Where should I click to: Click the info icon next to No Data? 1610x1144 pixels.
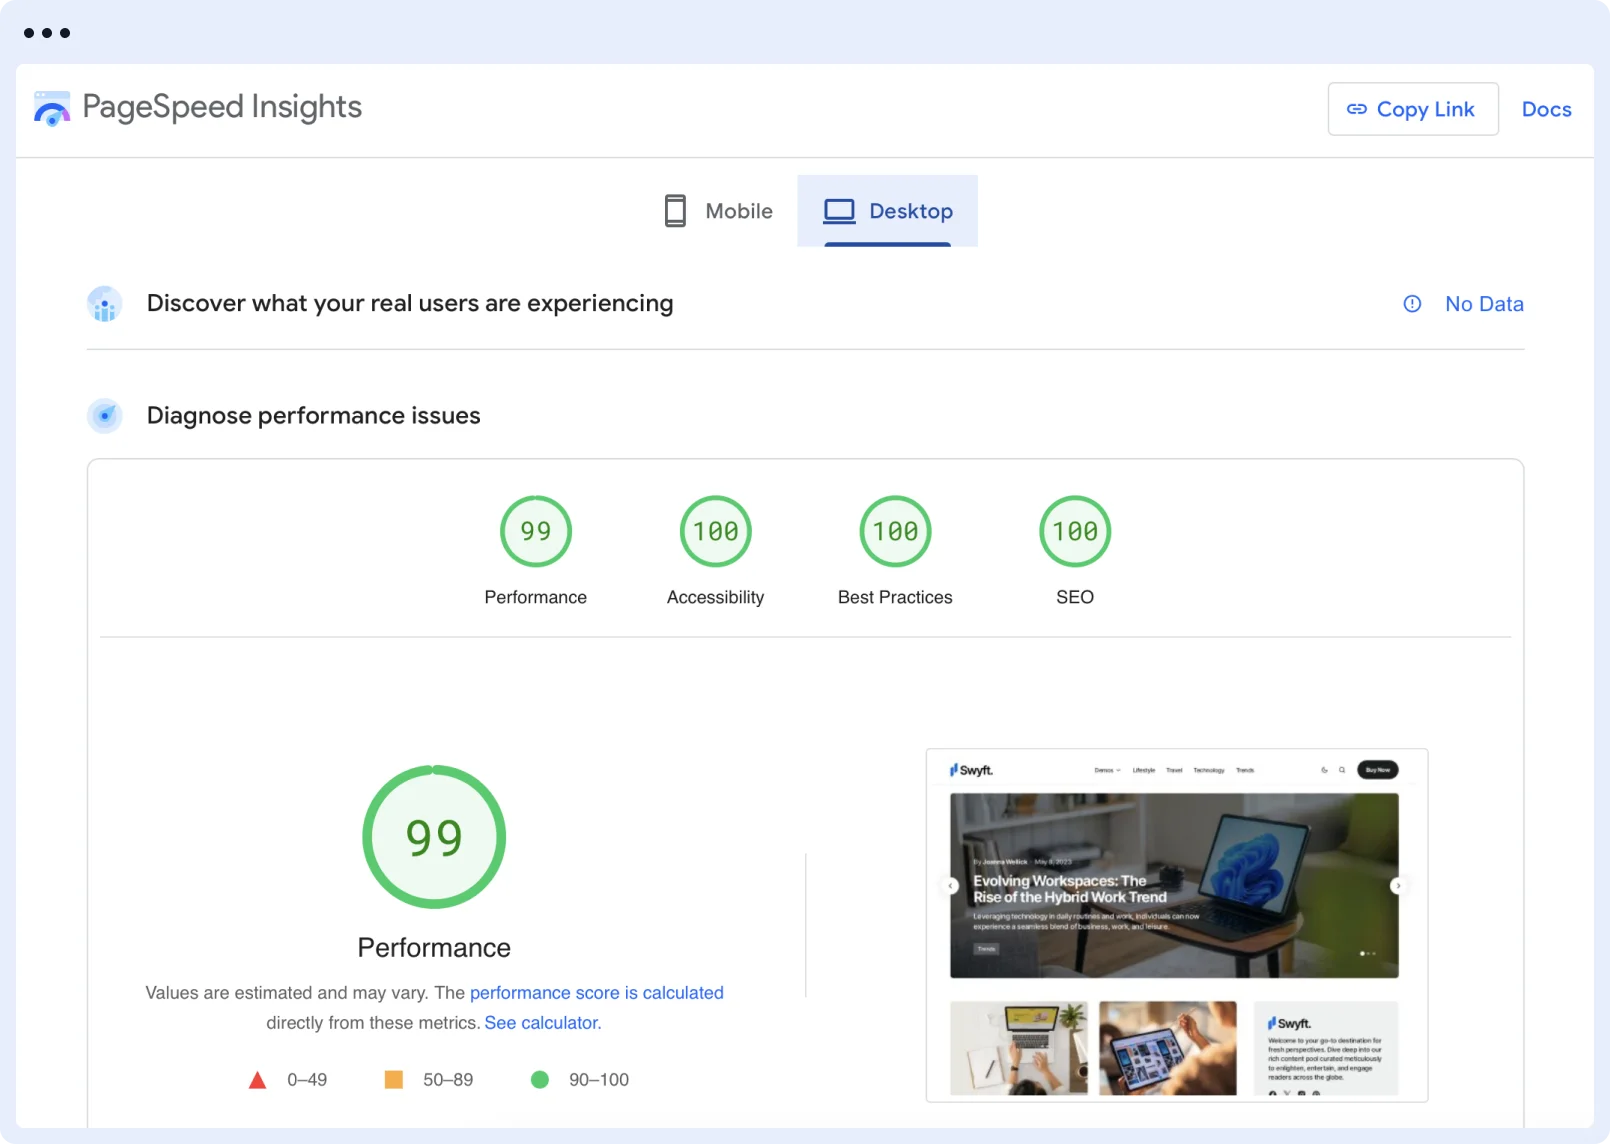(1411, 303)
